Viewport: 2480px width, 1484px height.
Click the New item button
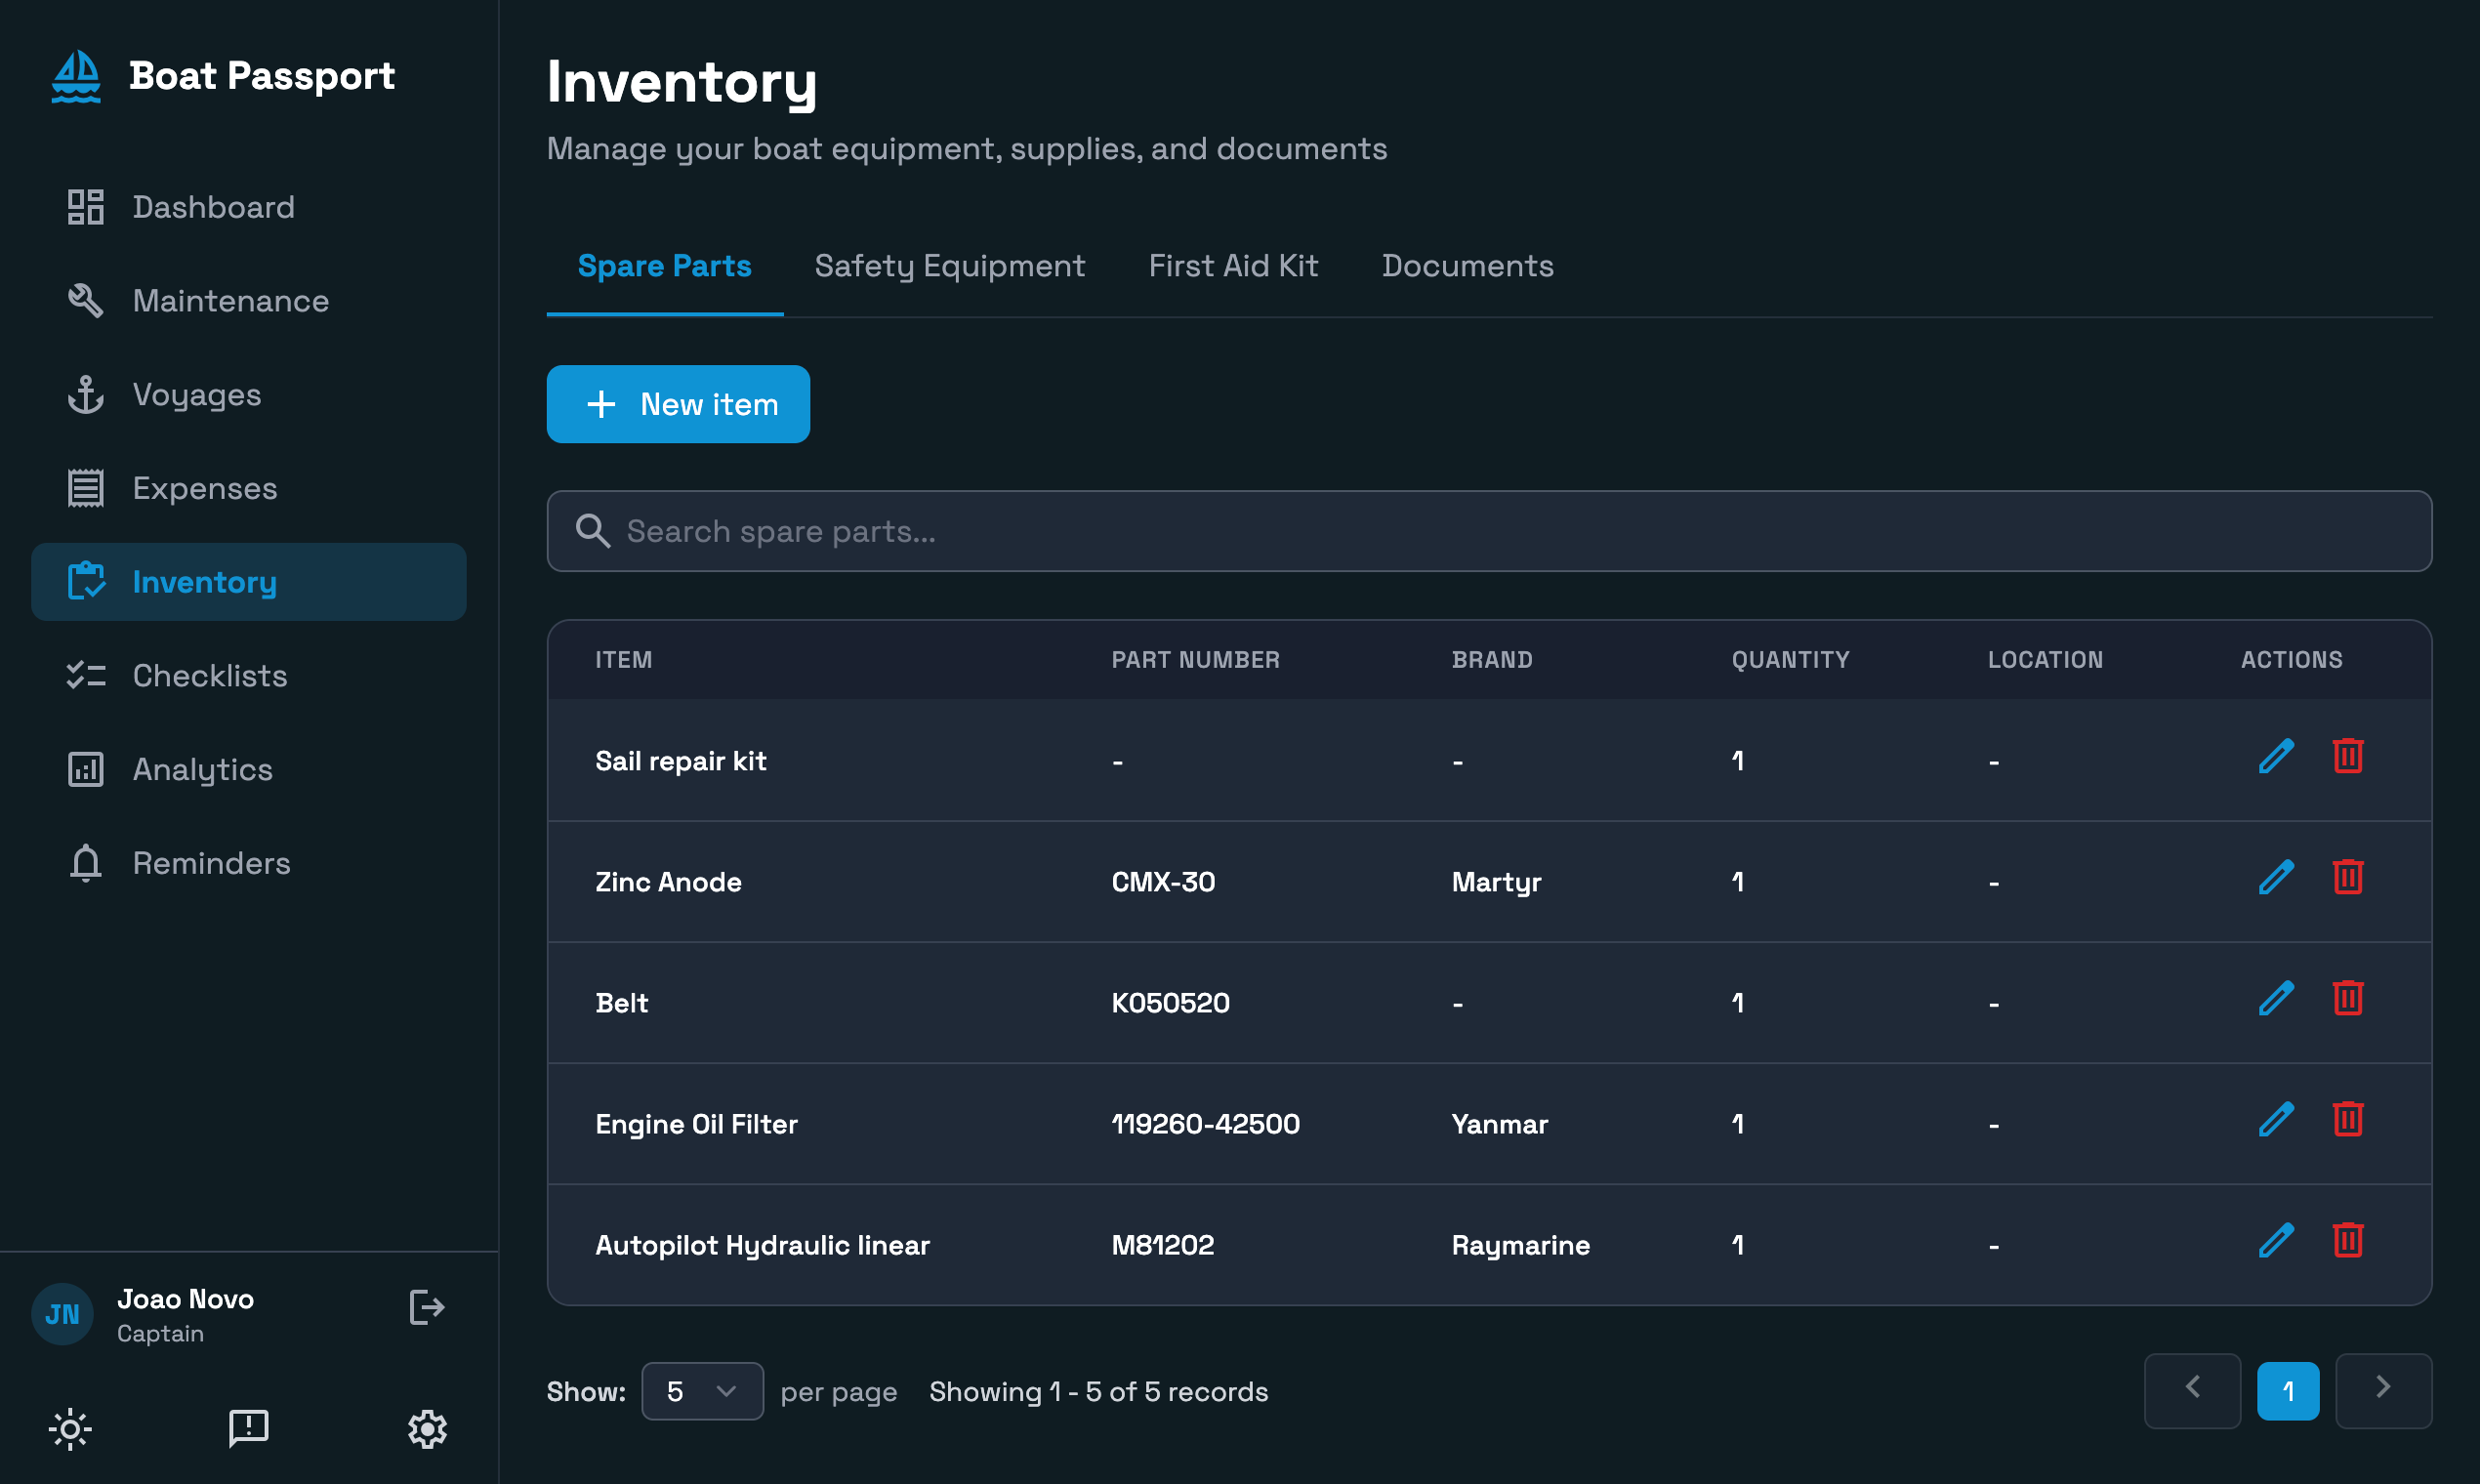(x=678, y=404)
